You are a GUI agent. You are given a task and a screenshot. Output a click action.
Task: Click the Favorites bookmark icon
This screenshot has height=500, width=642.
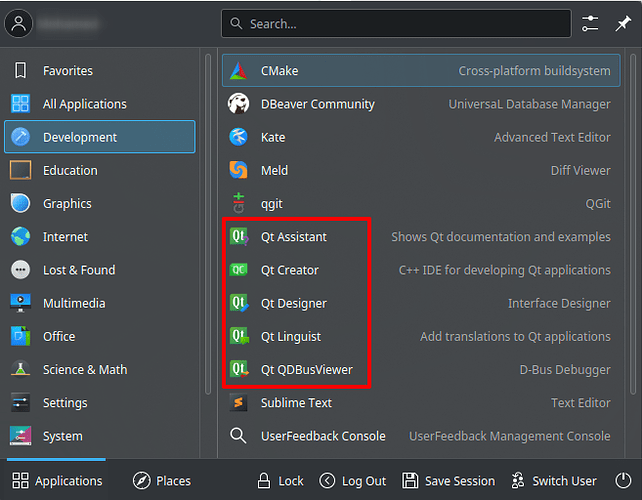click(x=20, y=70)
